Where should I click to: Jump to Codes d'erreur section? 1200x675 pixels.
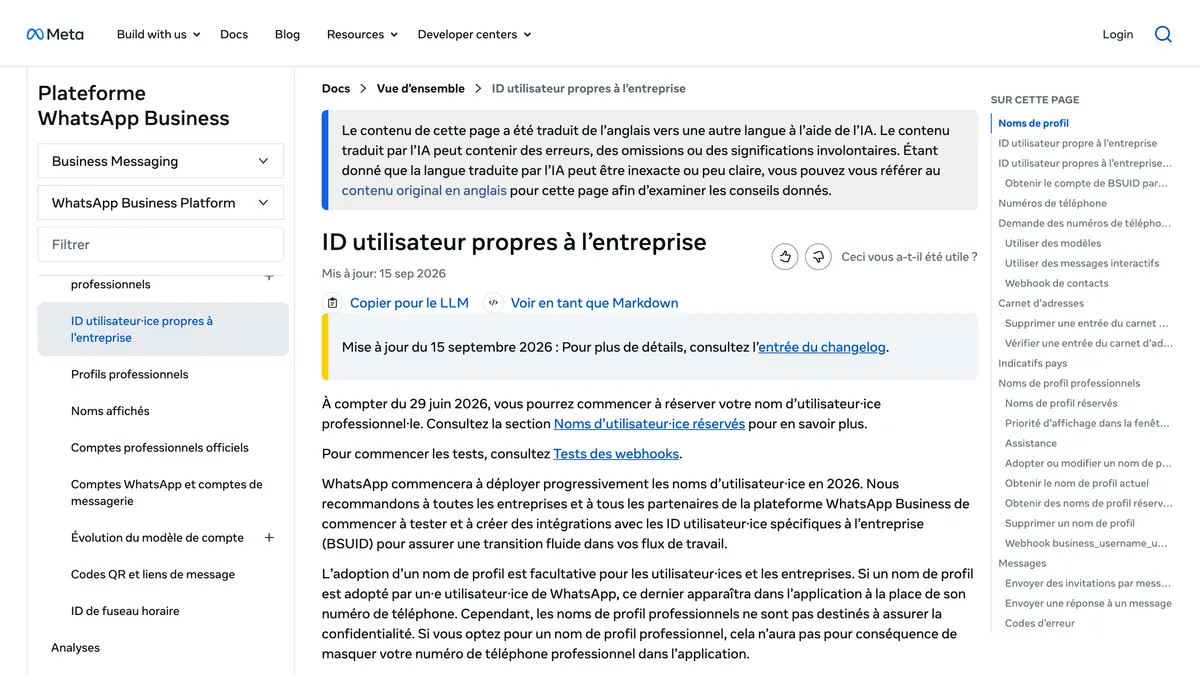tap(1040, 623)
